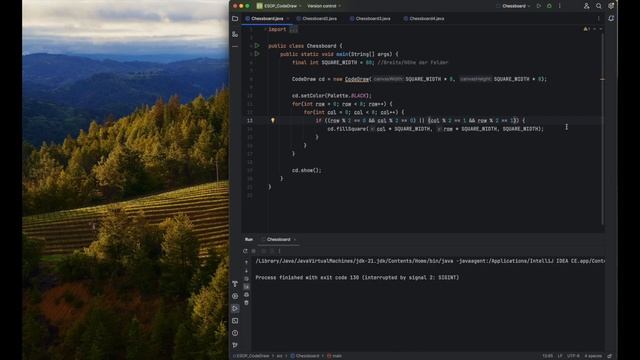640x360 pixels.
Task: Open the Run tool window play icon
Action: (235, 309)
